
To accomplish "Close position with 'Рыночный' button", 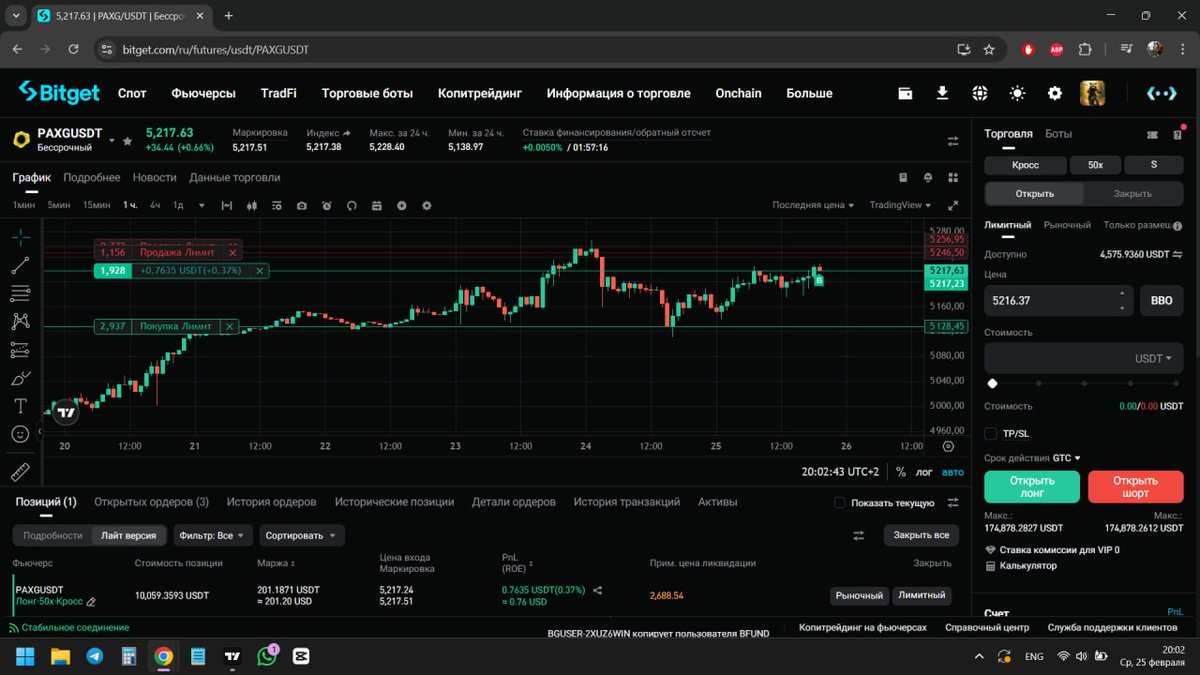I will (859, 595).
